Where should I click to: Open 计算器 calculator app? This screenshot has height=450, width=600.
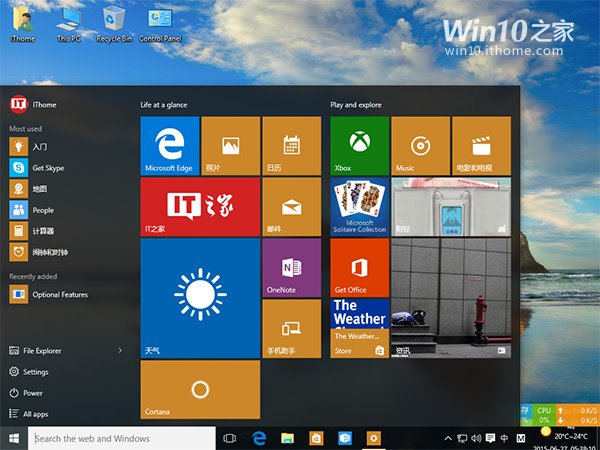click(32, 231)
